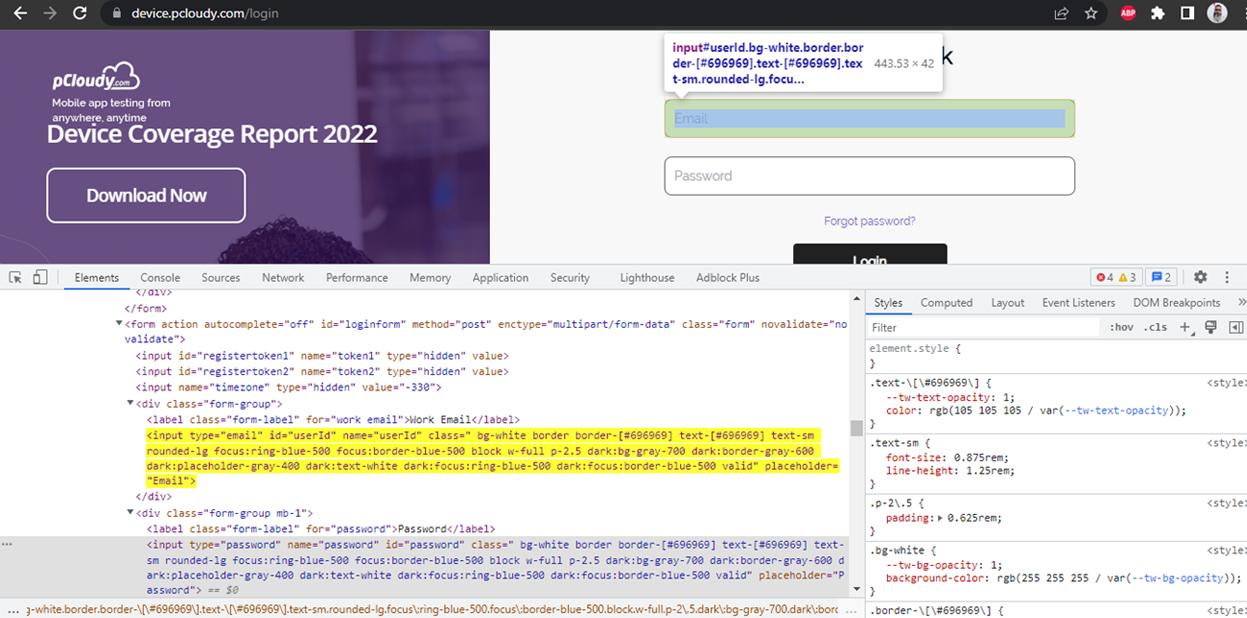Click the Elements panel vertical scrollbar thumb

856,428
